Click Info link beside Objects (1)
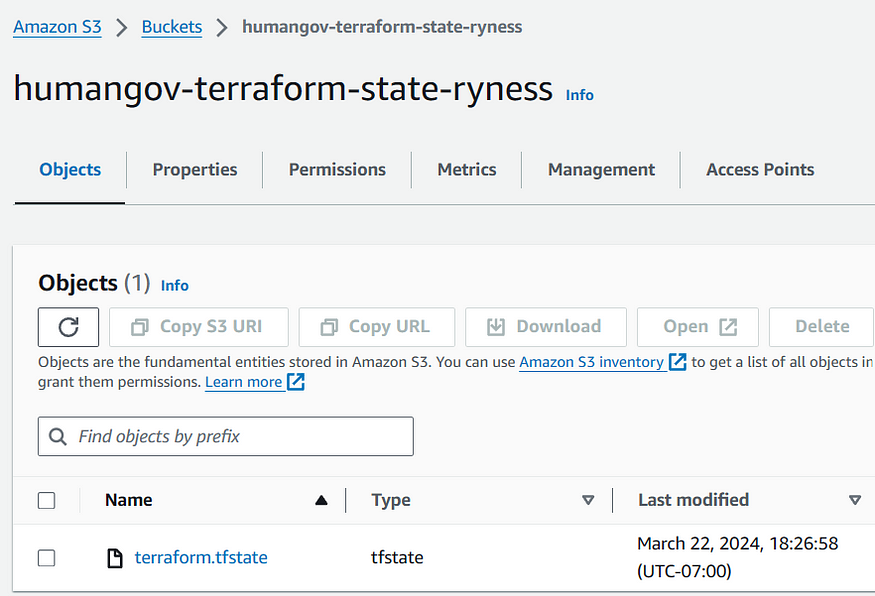Image resolution: width=875 pixels, height=596 pixels. [175, 286]
